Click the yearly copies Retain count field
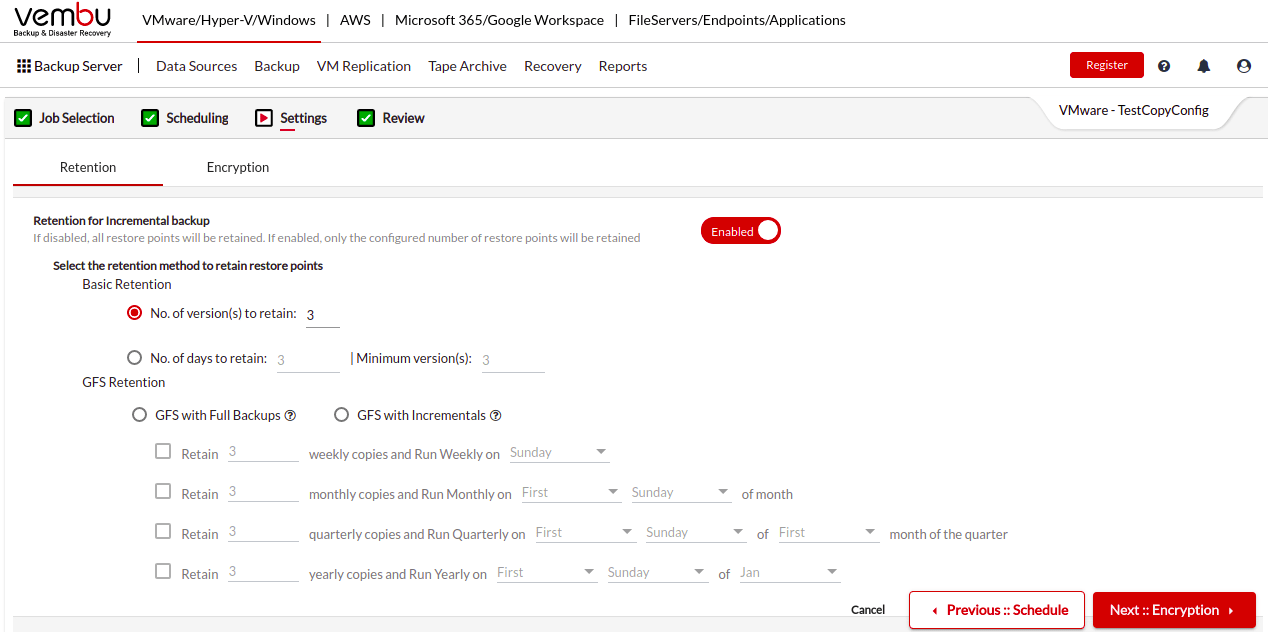1268x632 pixels. point(263,572)
